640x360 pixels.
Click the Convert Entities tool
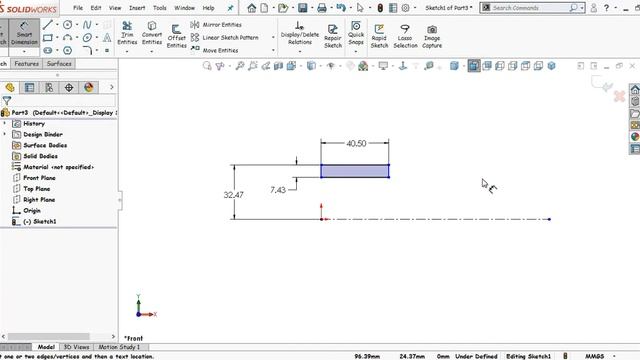coord(152,33)
